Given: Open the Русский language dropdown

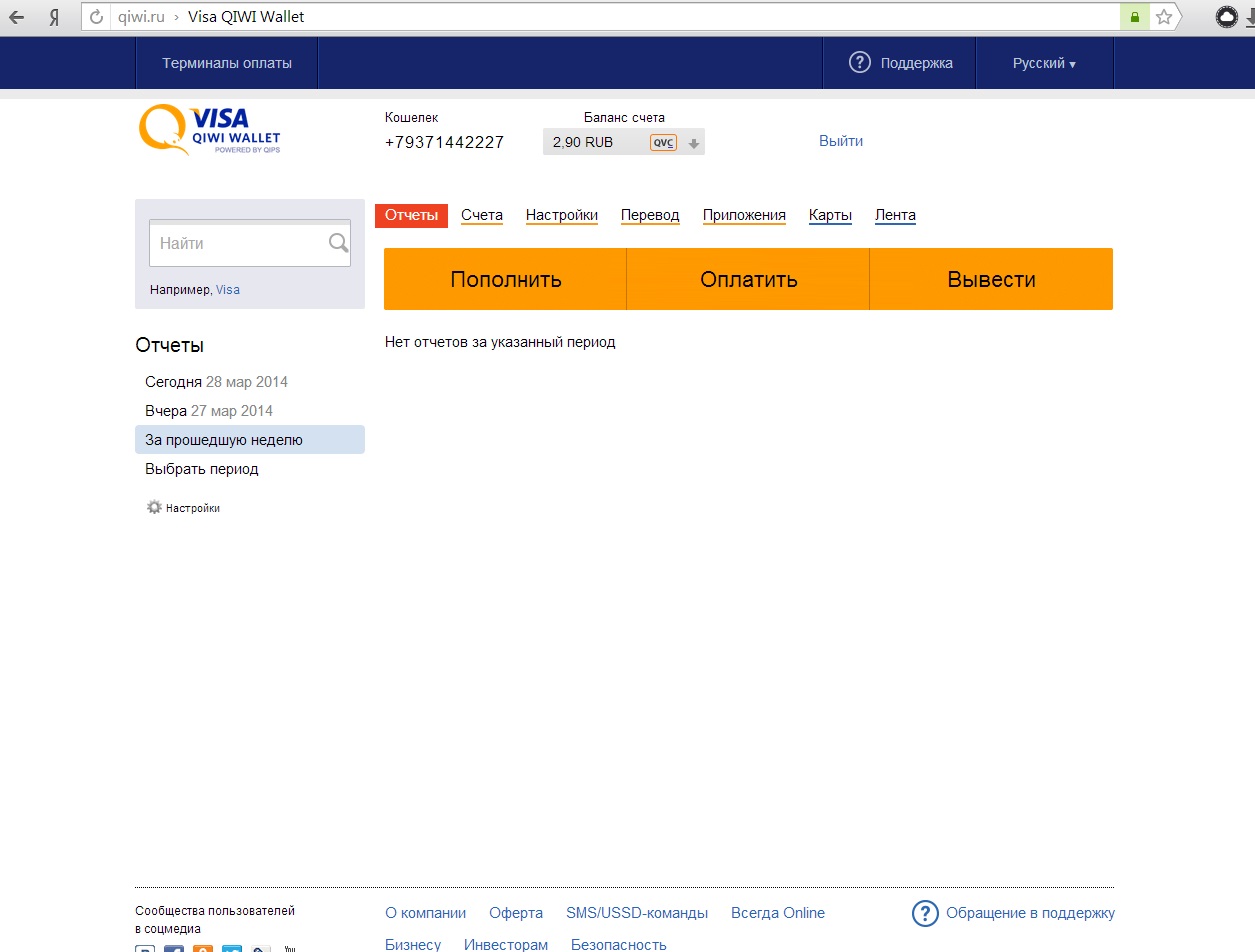Looking at the screenshot, I should (1044, 63).
